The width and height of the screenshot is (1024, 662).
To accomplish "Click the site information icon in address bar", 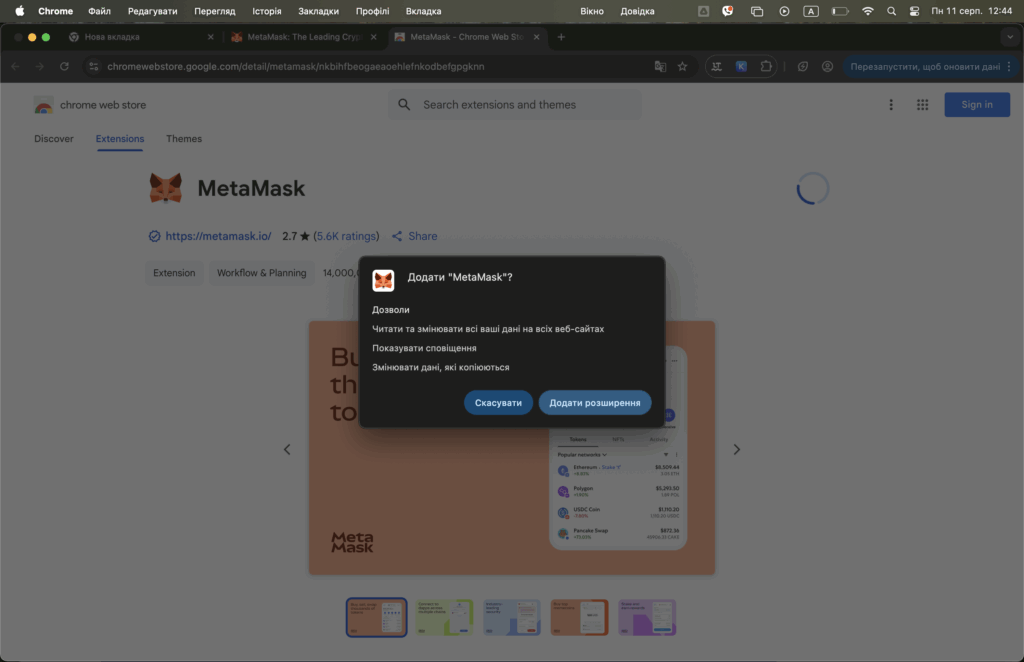I will (94, 67).
